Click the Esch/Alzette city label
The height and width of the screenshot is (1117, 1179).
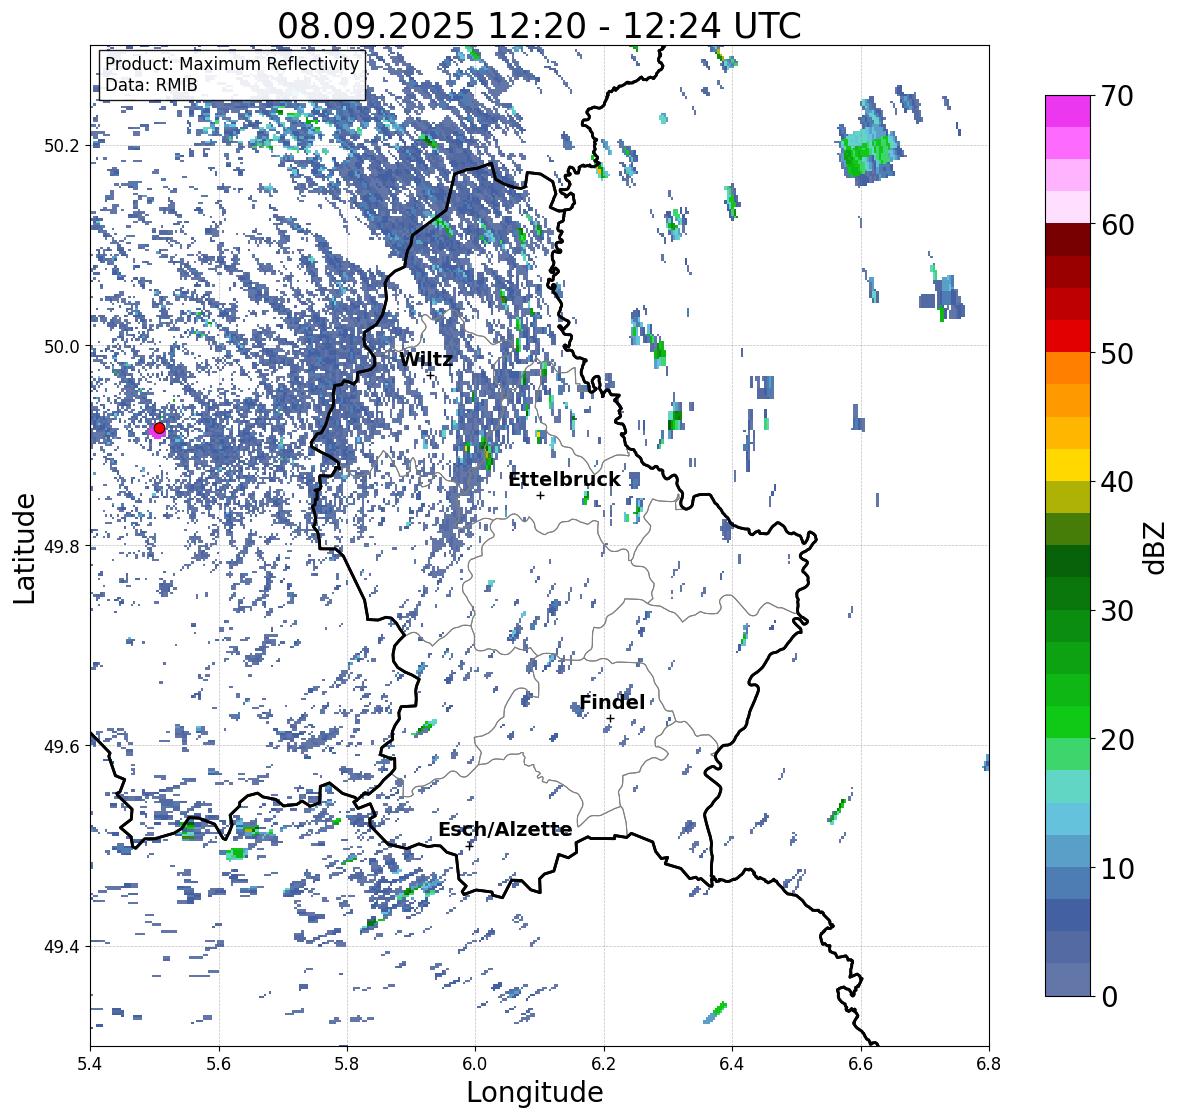pyautogui.click(x=505, y=829)
